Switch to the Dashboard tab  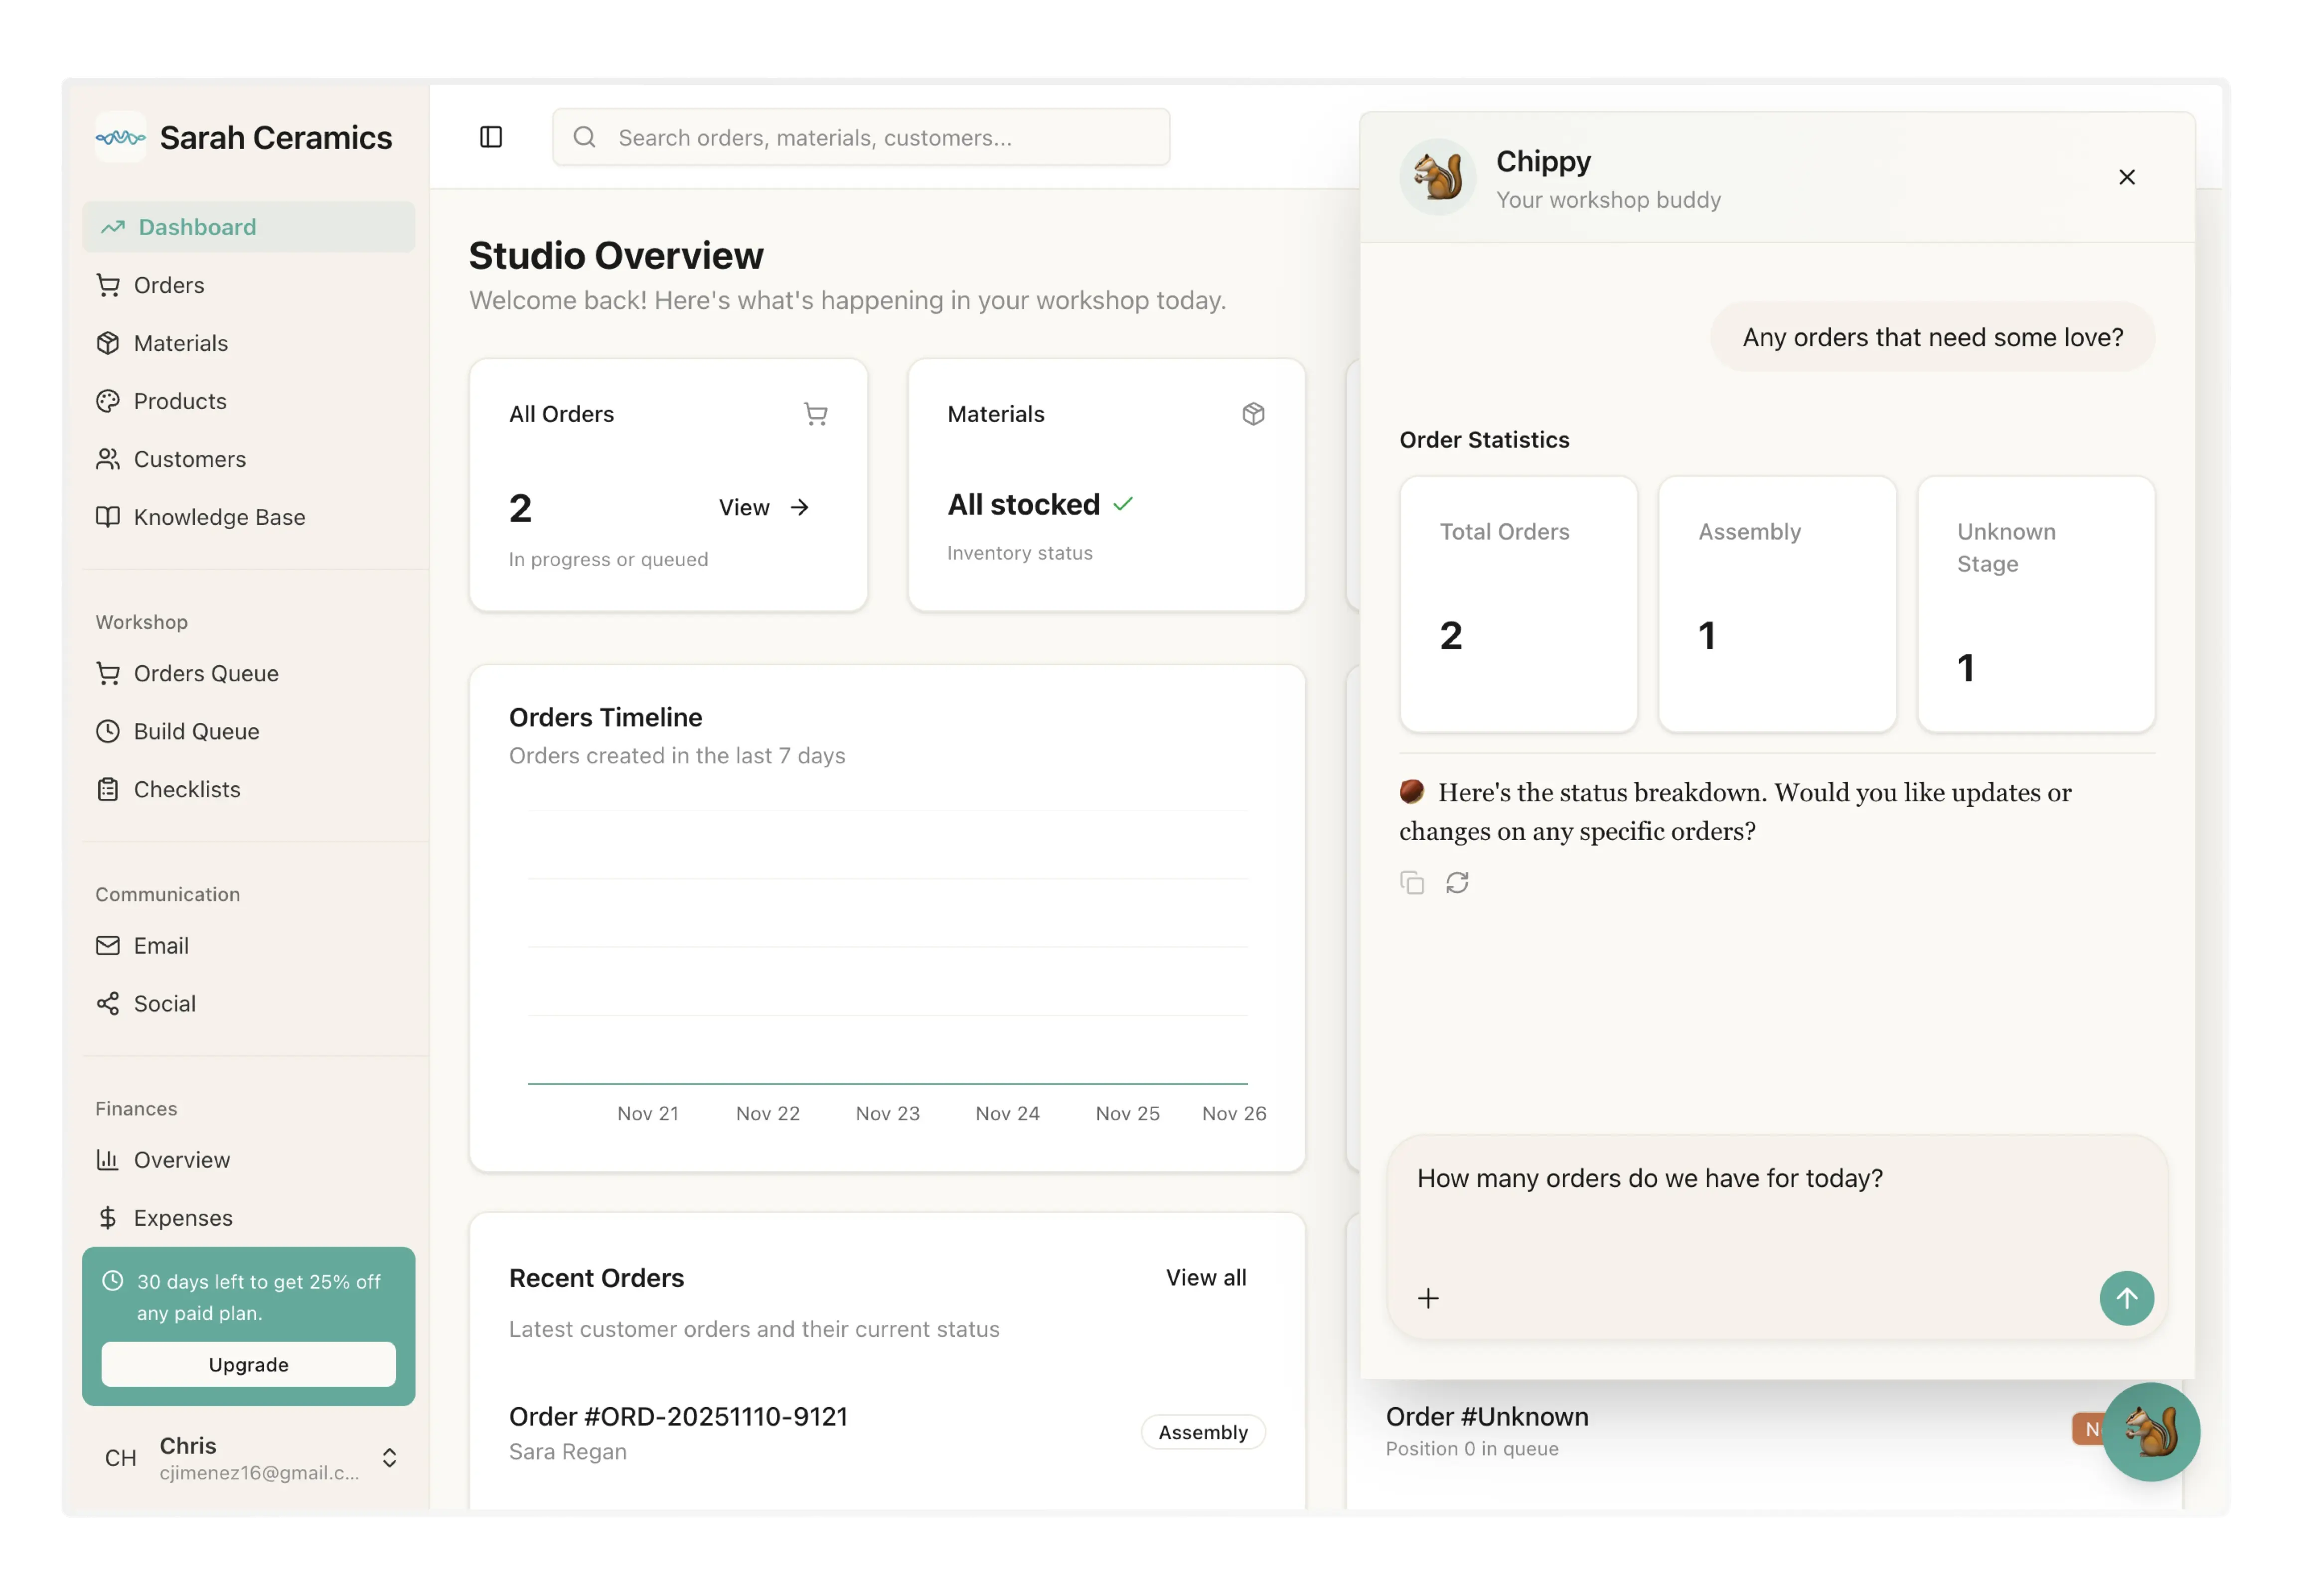196,227
